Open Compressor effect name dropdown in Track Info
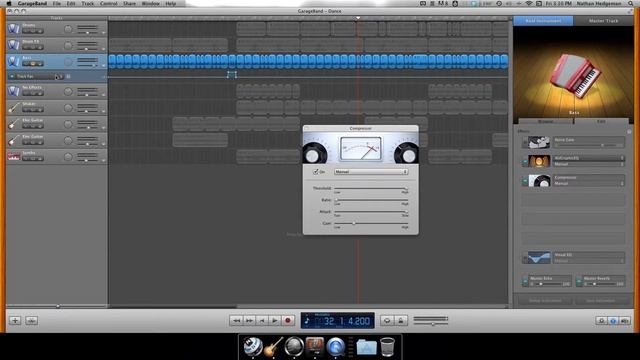Image resolution: width=640 pixels, height=360 pixels. (x=588, y=178)
